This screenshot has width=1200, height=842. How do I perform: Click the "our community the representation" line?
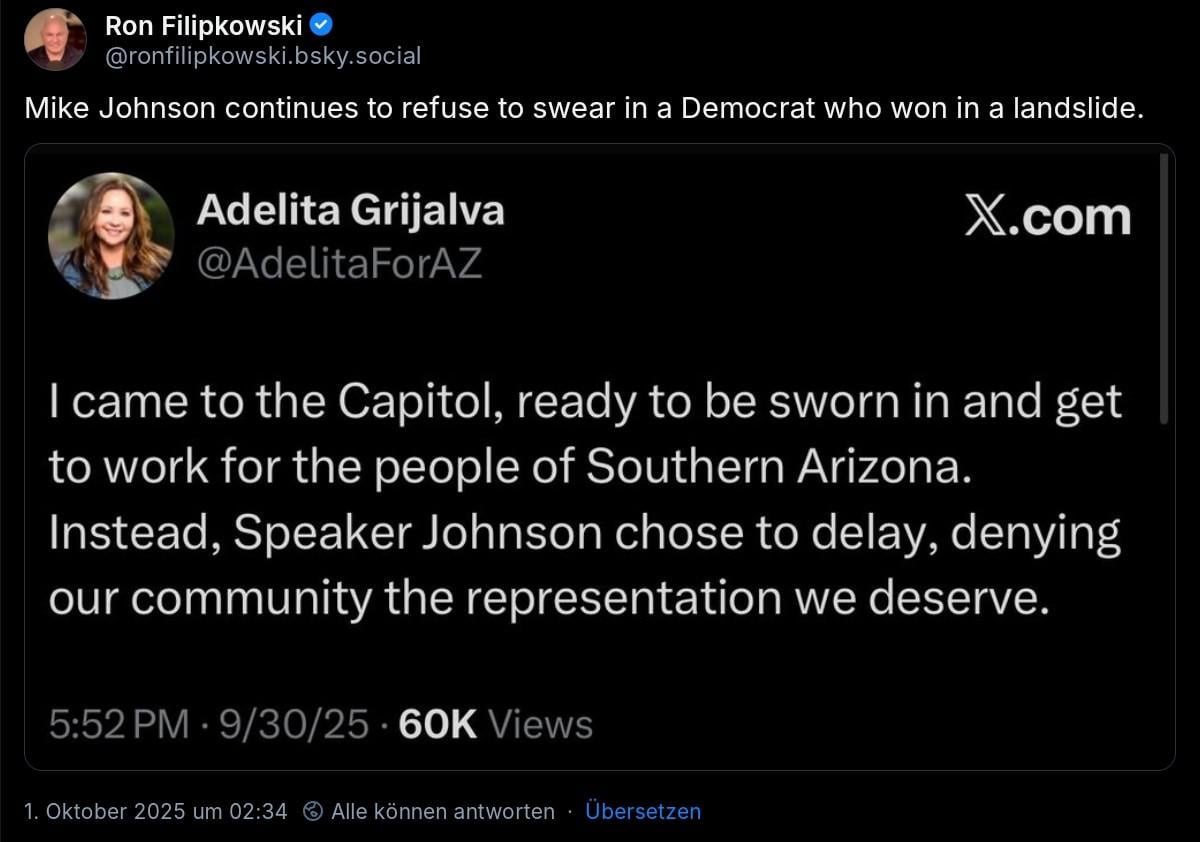[549, 598]
